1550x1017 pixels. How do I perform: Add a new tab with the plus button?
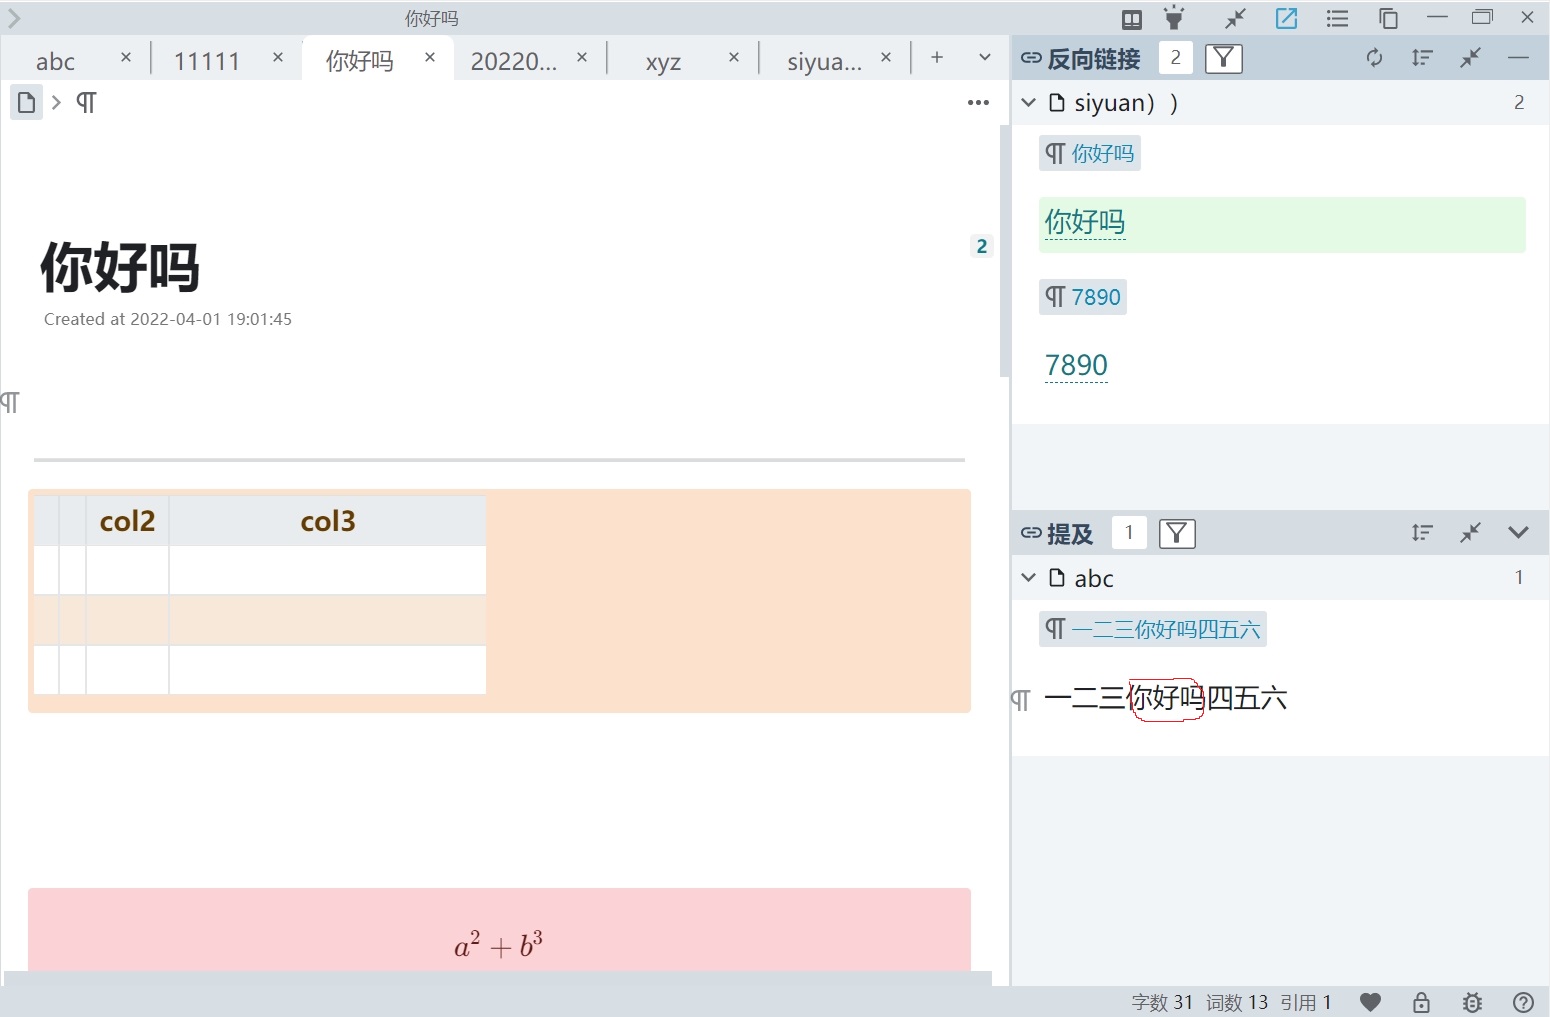[x=937, y=58]
